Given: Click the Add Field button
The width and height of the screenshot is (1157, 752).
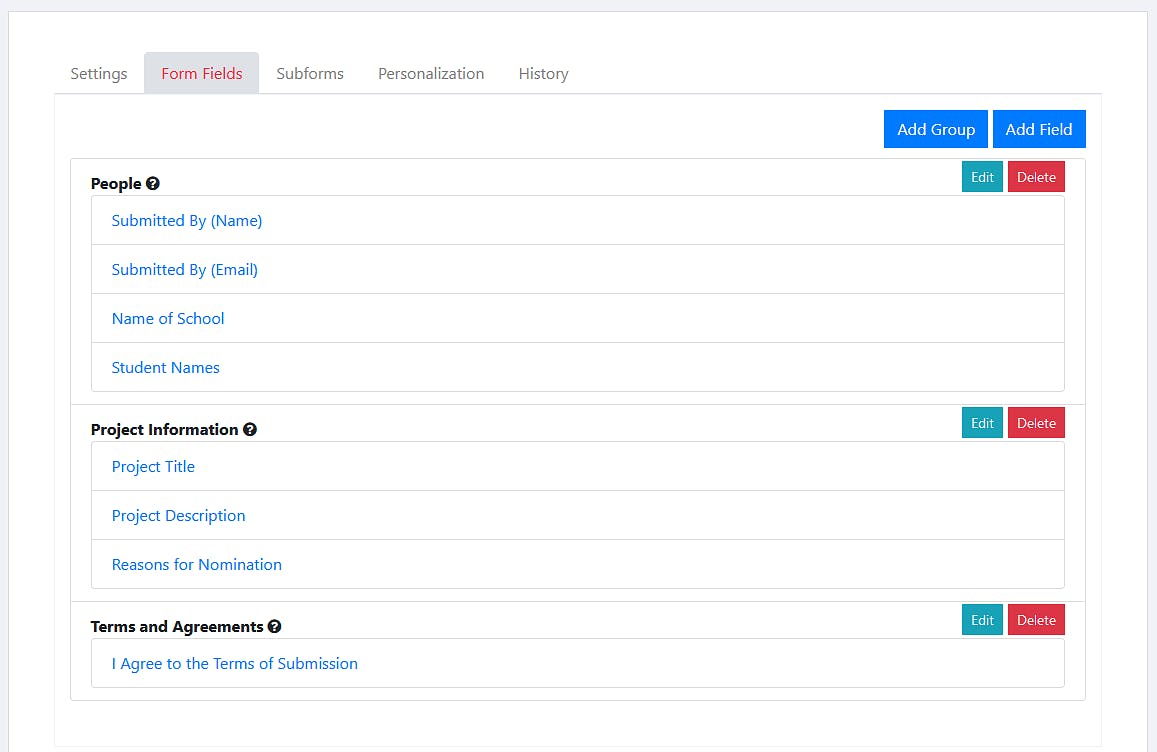Looking at the screenshot, I should 1038,129.
